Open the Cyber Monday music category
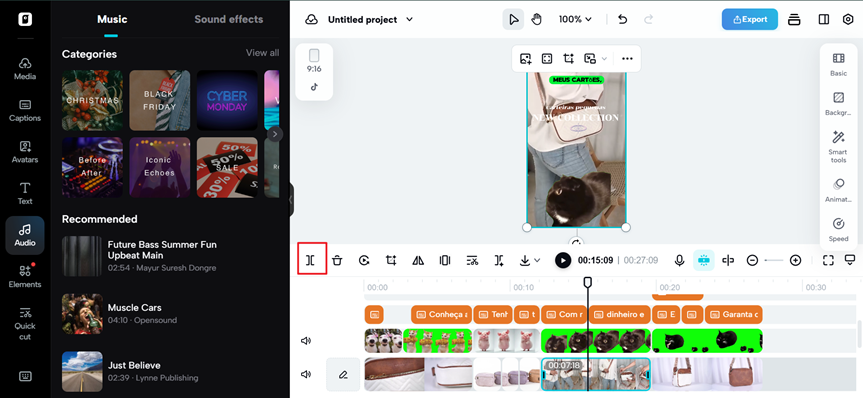 click(x=227, y=100)
